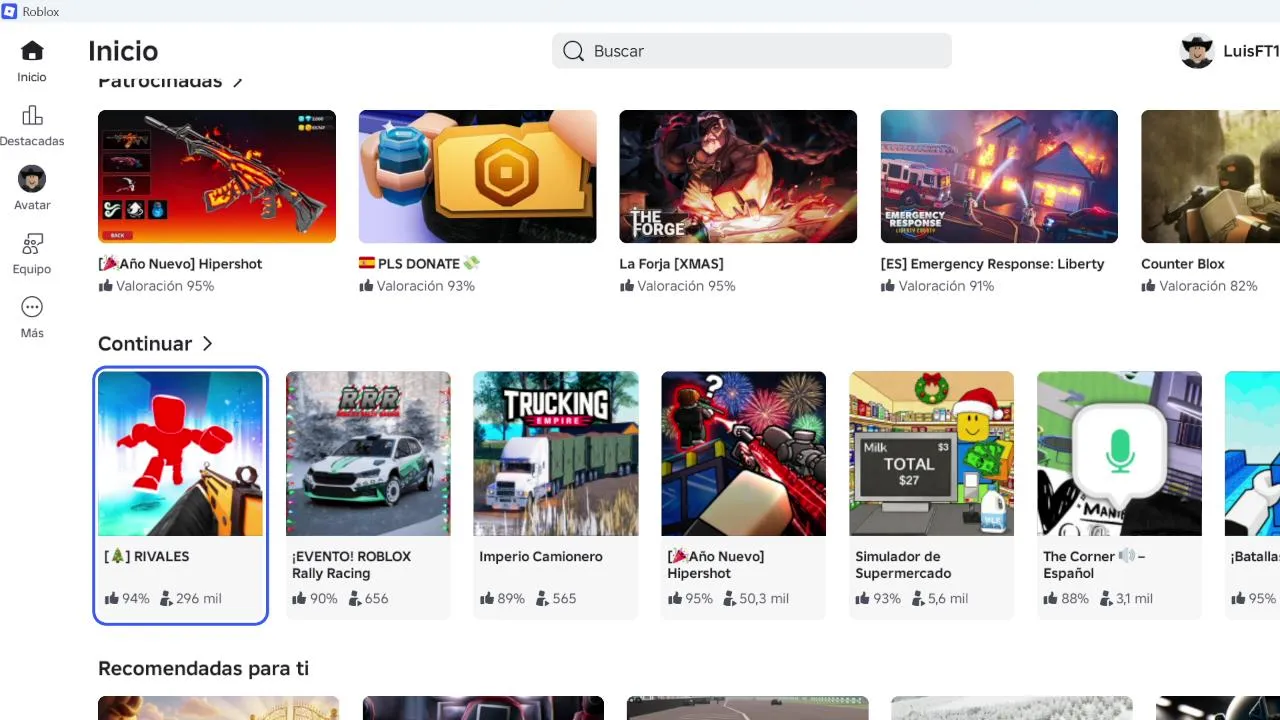This screenshot has width=1280, height=720.
Task: Click the magnifier icon in search bar
Action: 573,51
